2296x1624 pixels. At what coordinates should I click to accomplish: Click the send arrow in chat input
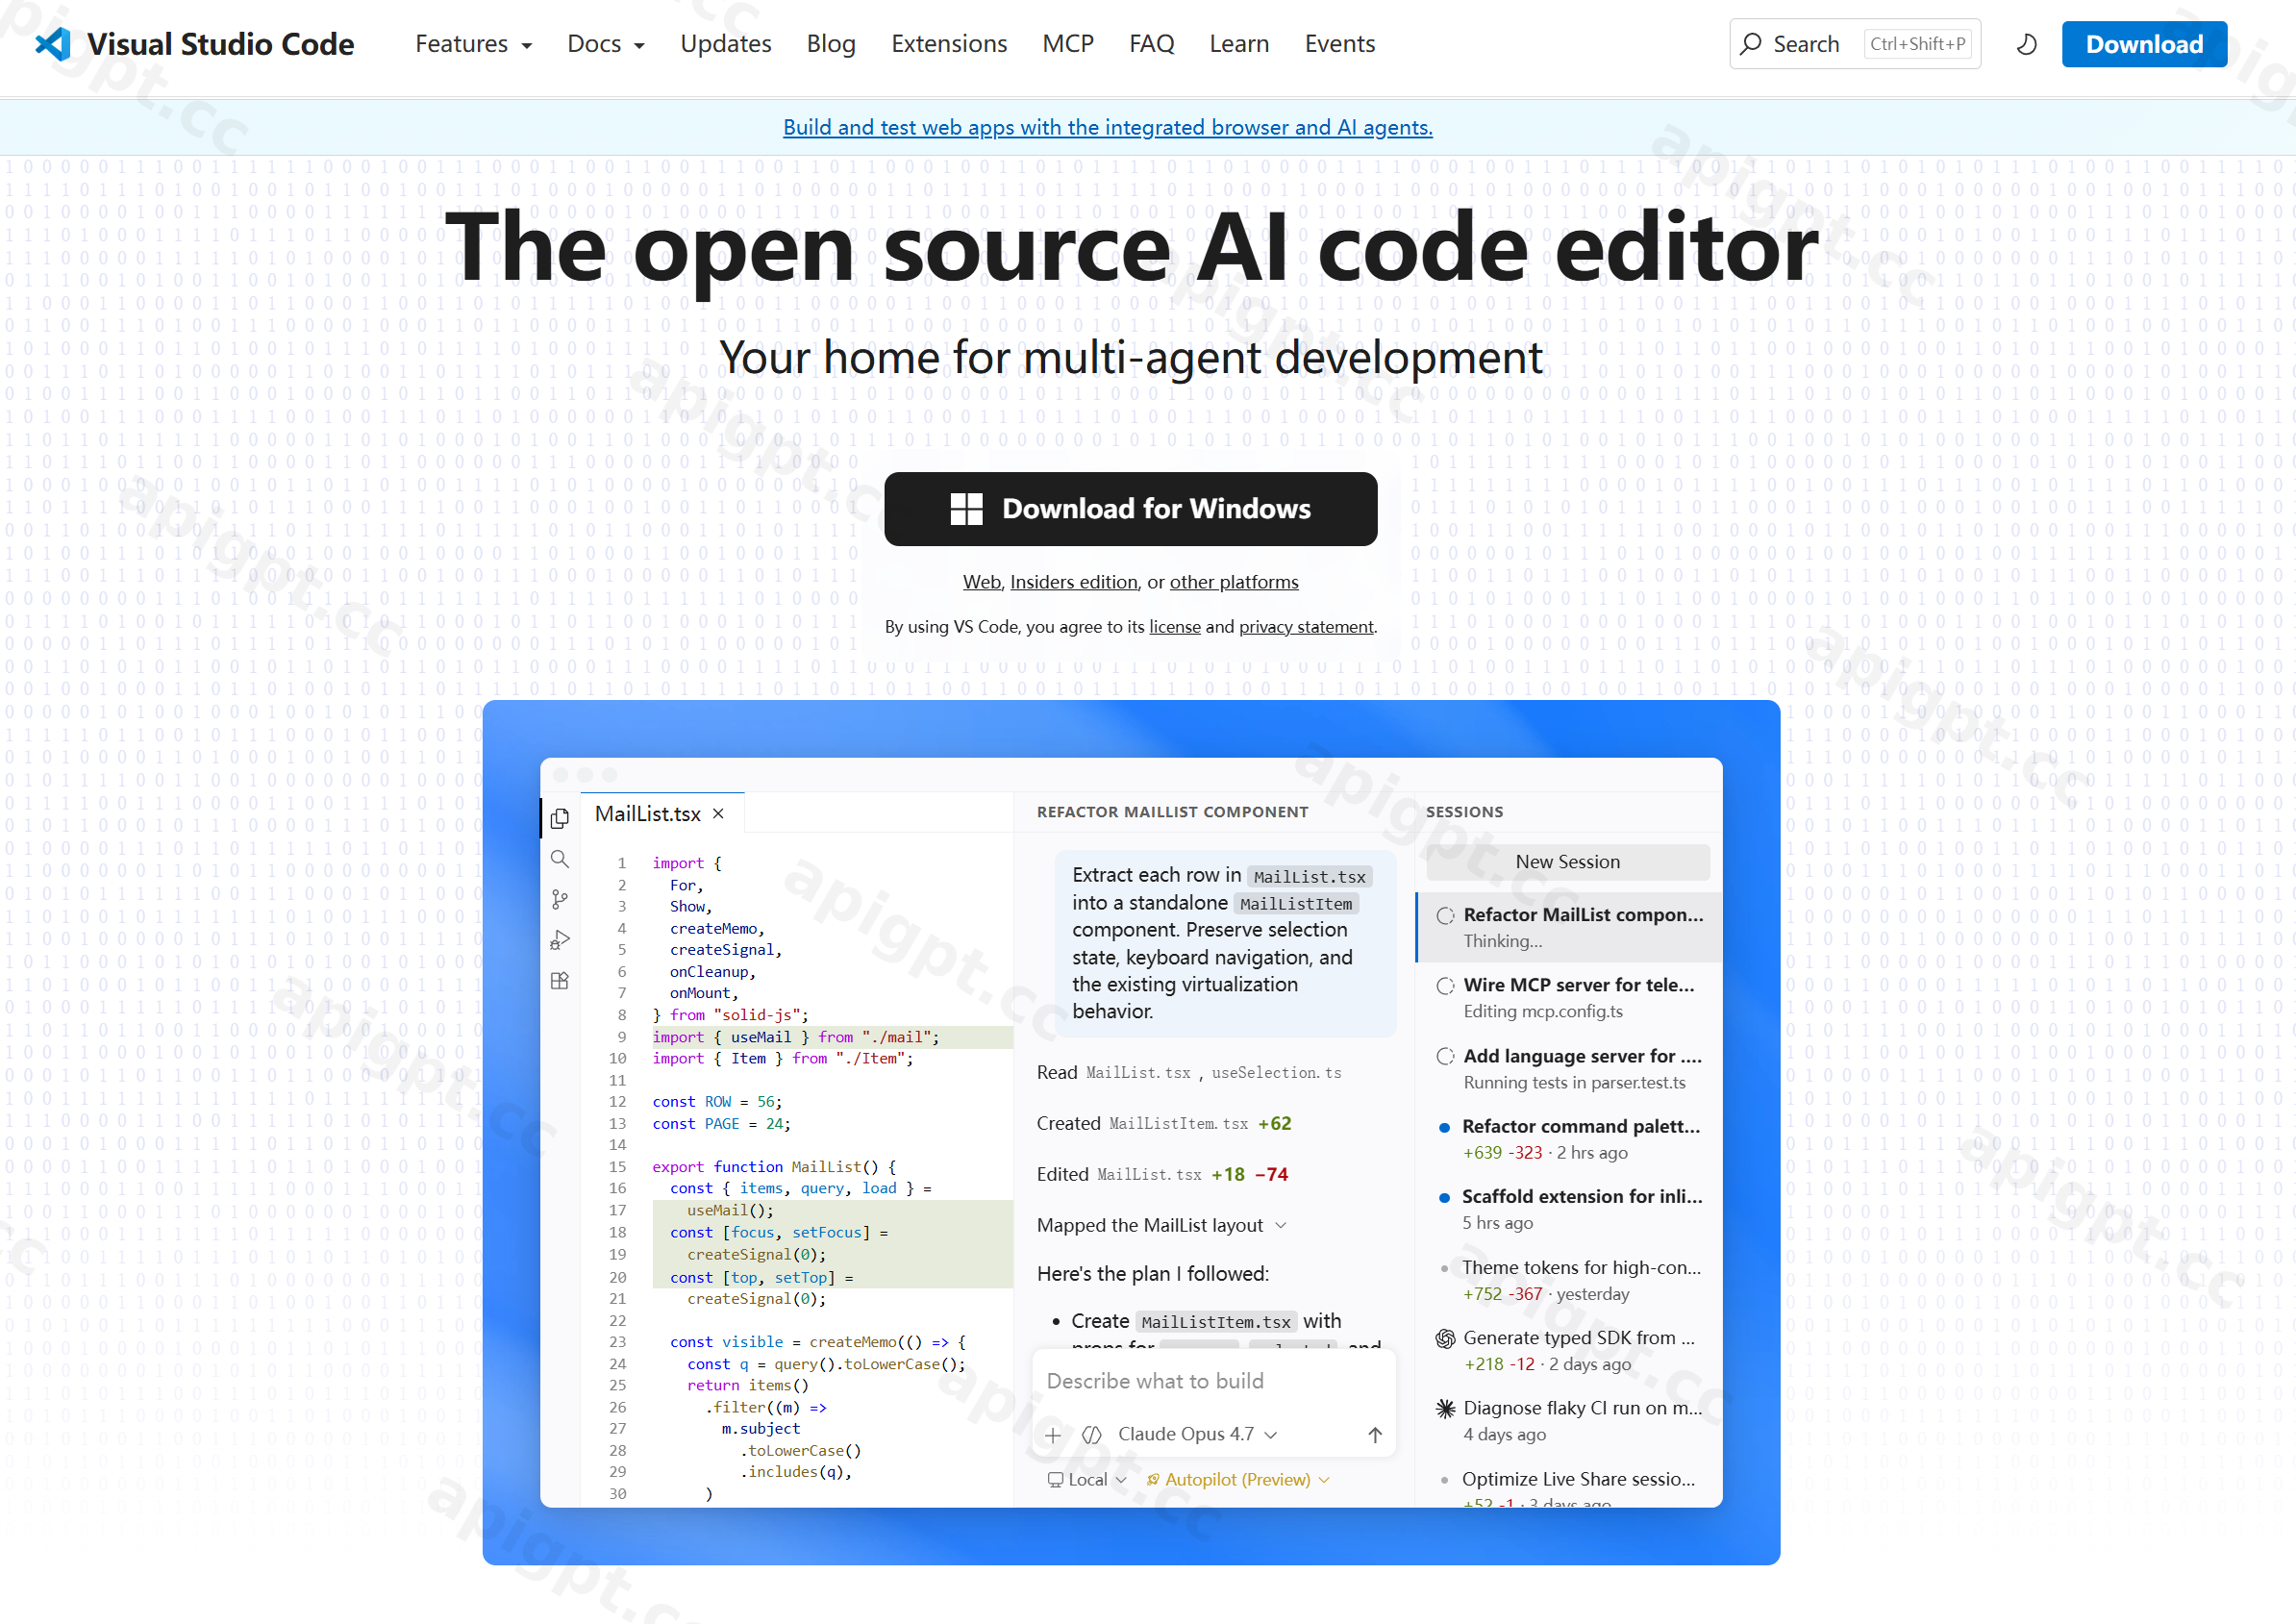1375,1435
